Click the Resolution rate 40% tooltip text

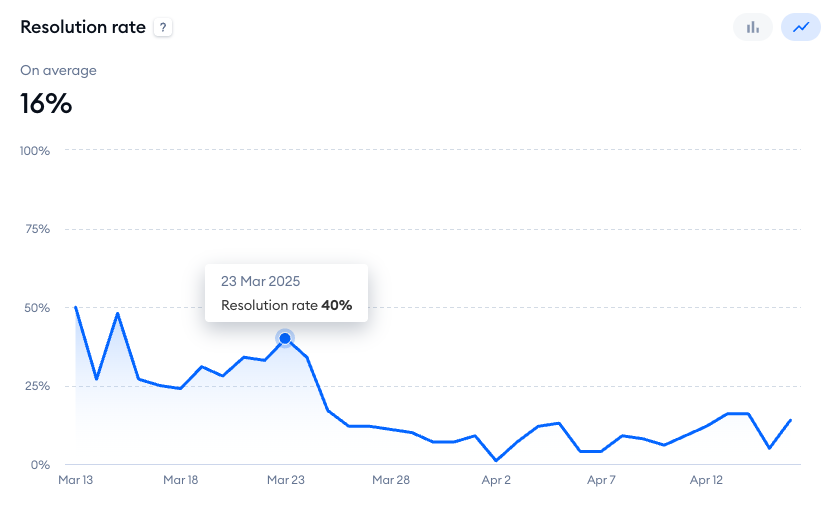click(x=286, y=305)
